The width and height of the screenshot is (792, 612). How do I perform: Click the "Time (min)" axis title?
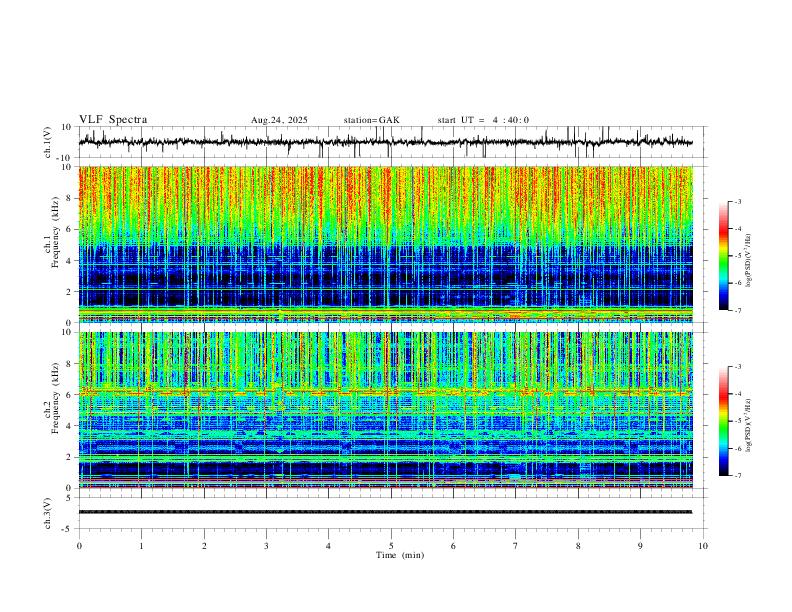coord(400,555)
